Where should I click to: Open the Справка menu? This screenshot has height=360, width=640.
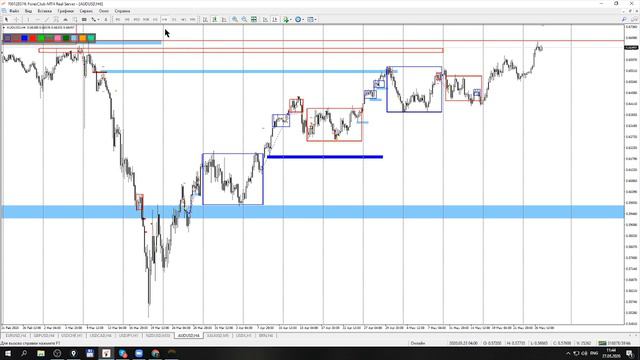tap(122, 11)
